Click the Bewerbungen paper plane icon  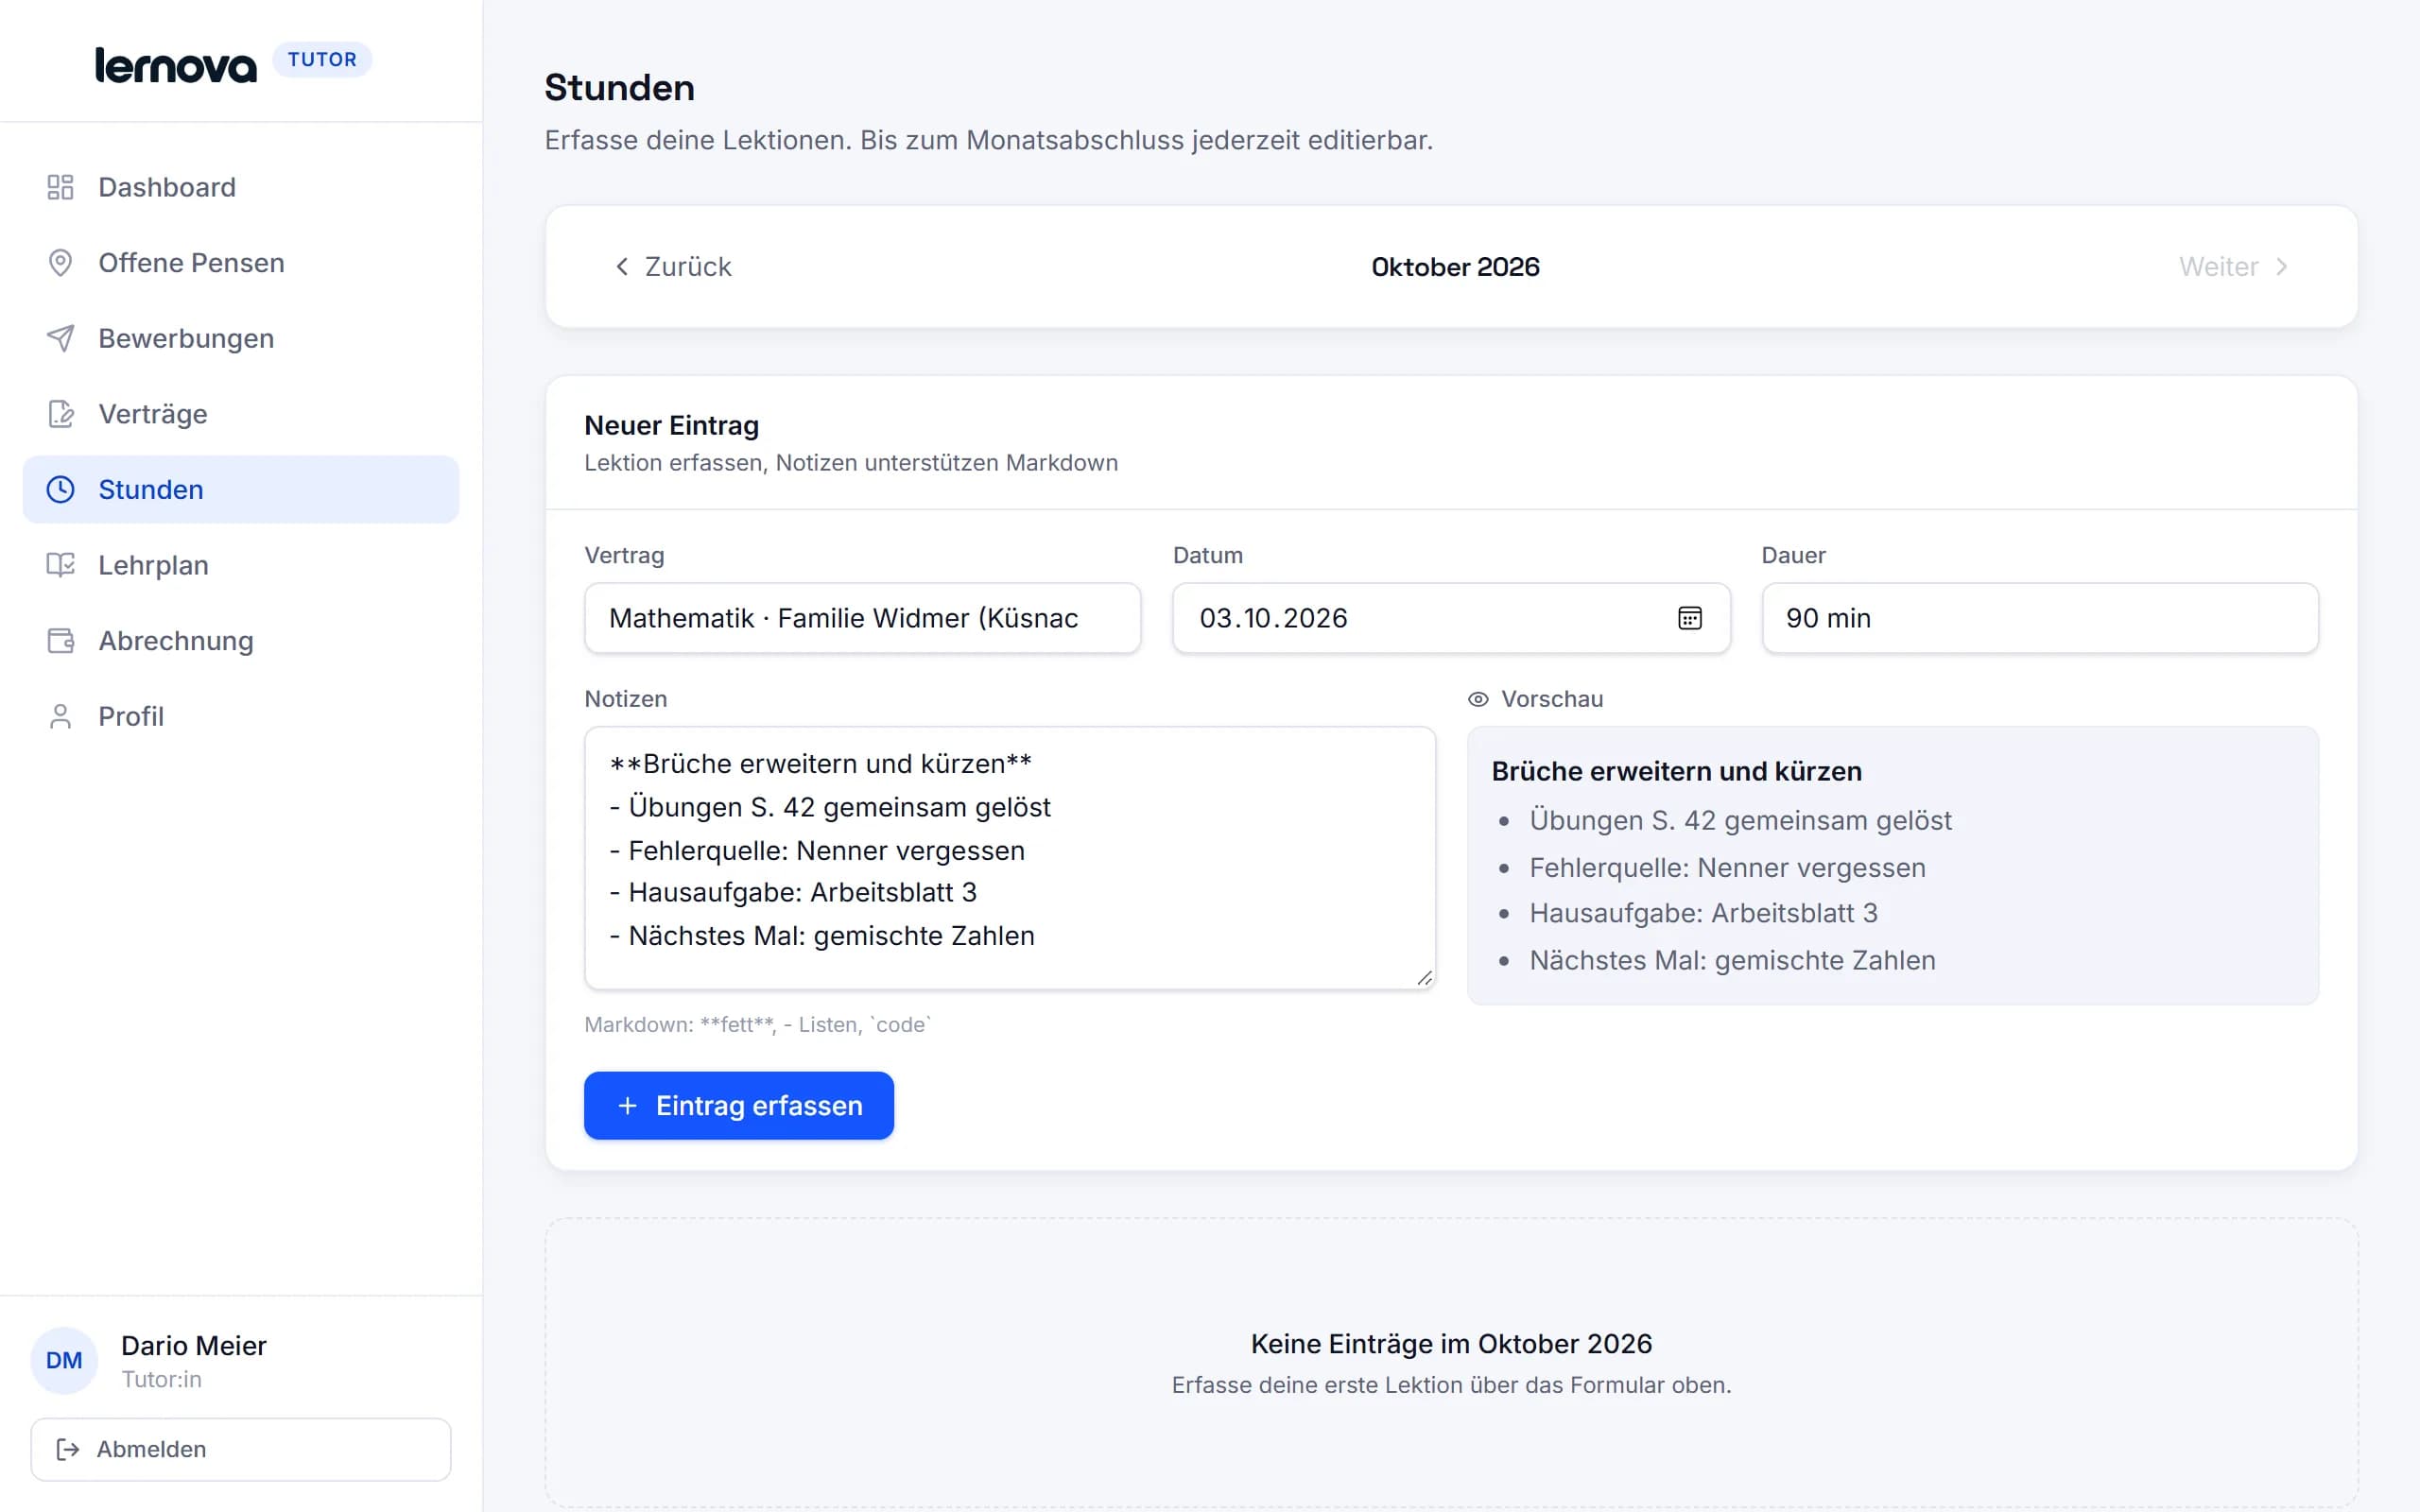pyautogui.click(x=60, y=338)
